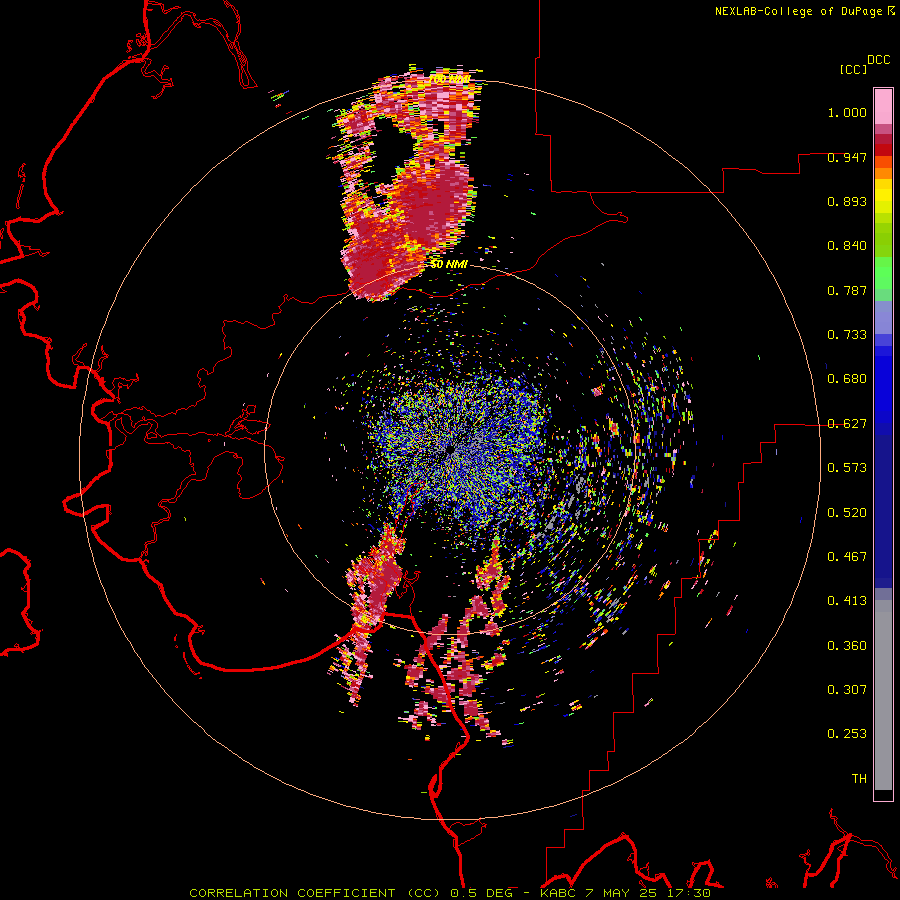This screenshot has width=900, height=900.
Task: Click the DCC label above the color scale
Action: pyautogui.click(x=879, y=60)
